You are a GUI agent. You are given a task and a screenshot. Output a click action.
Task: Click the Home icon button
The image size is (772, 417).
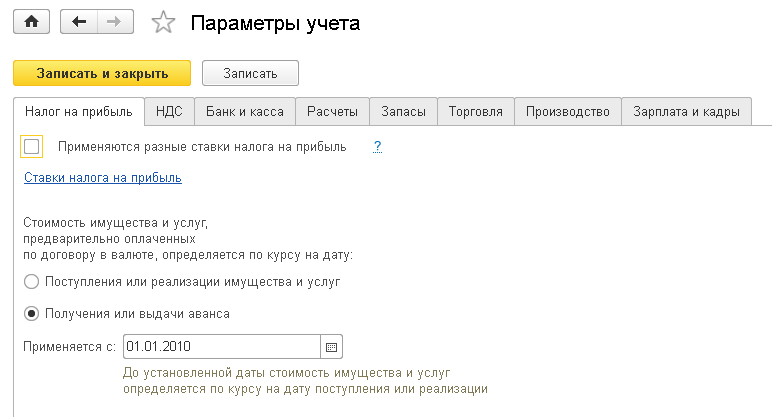tap(30, 21)
